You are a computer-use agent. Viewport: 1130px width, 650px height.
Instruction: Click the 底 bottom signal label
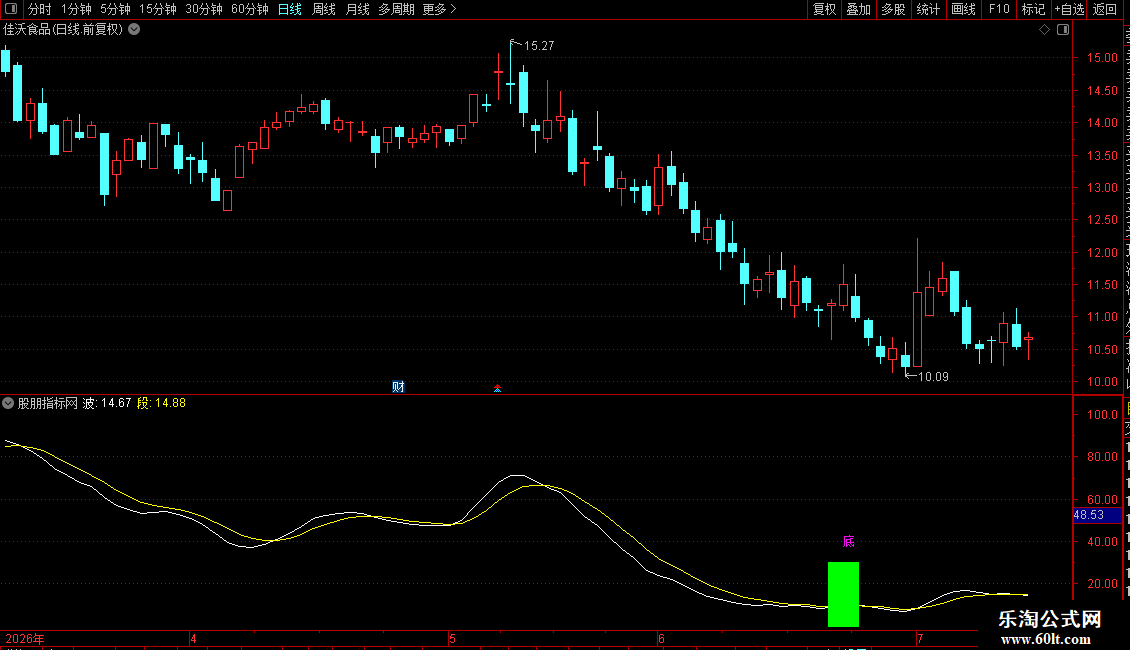coord(849,541)
